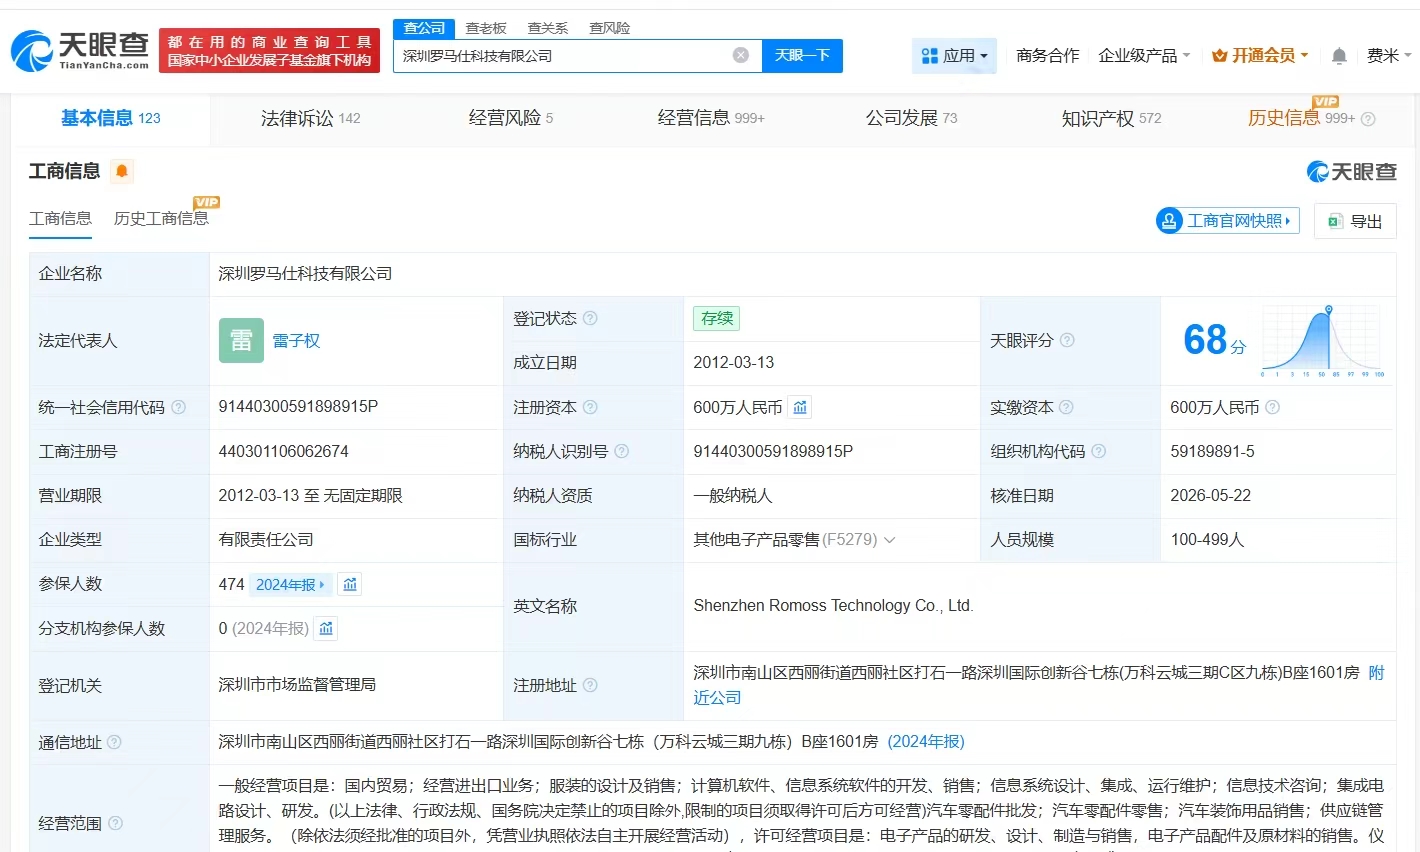This screenshot has height=852, width=1420.
Task: Click credit code 91440300591898915P in 统一社会信用代码 row
Action: click(x=298, y=407)
